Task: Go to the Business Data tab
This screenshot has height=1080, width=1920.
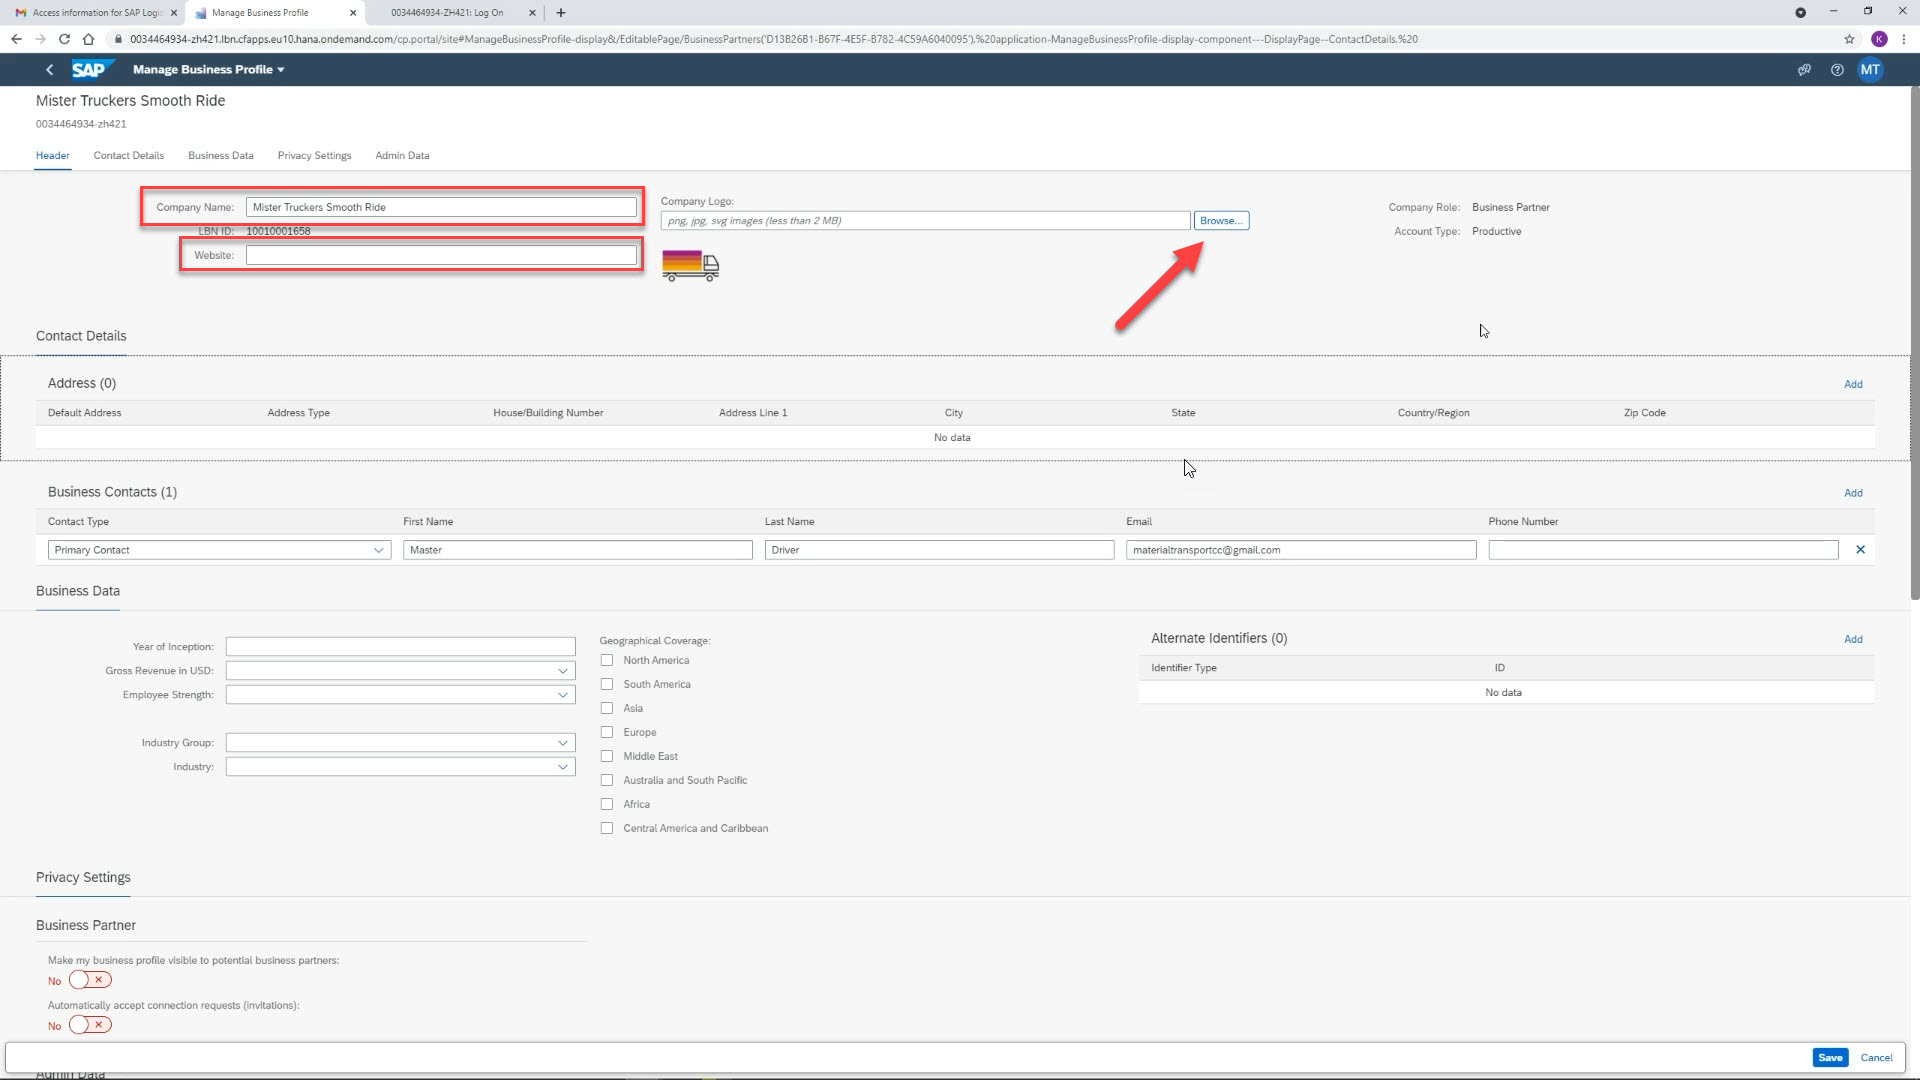Action: (221, 156)
